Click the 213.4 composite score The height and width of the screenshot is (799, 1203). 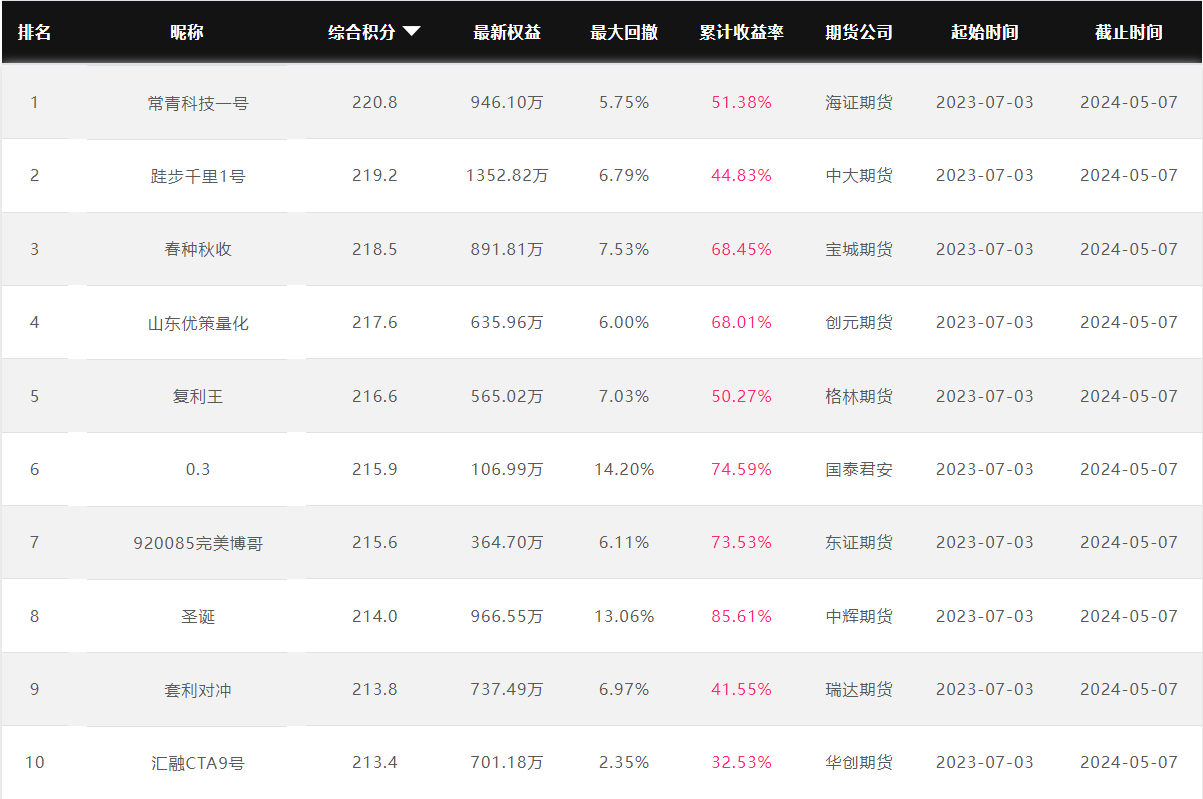pyautogui.click(x=375, y=762)
